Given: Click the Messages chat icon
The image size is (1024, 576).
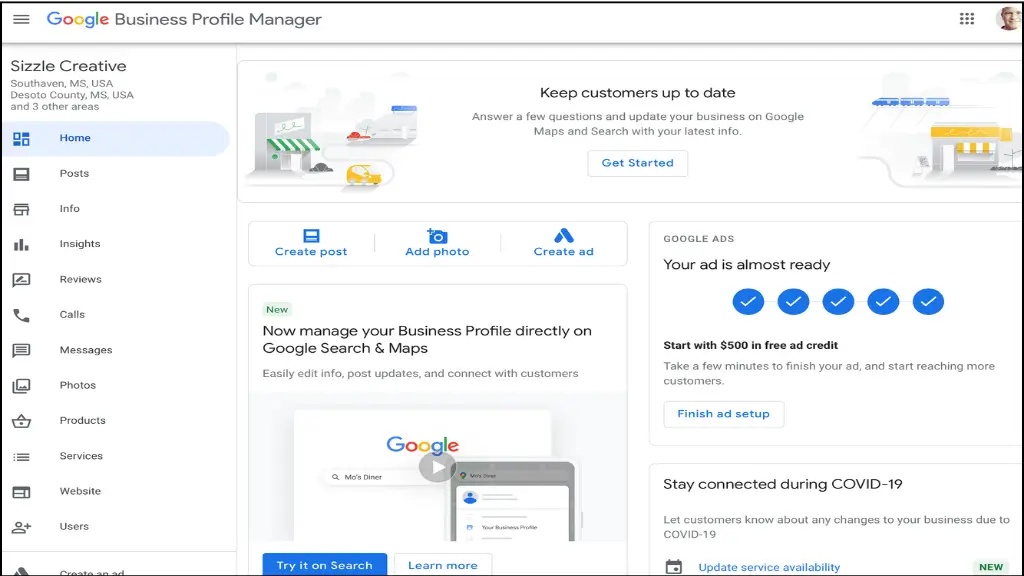Looking at the screenshot, I should (x=21, y=350).
